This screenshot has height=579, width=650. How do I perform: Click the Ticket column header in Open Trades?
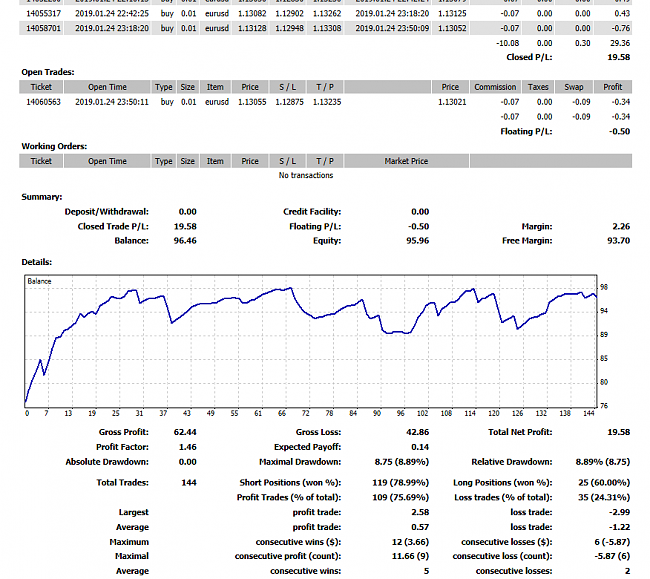(x=41, y=87)
